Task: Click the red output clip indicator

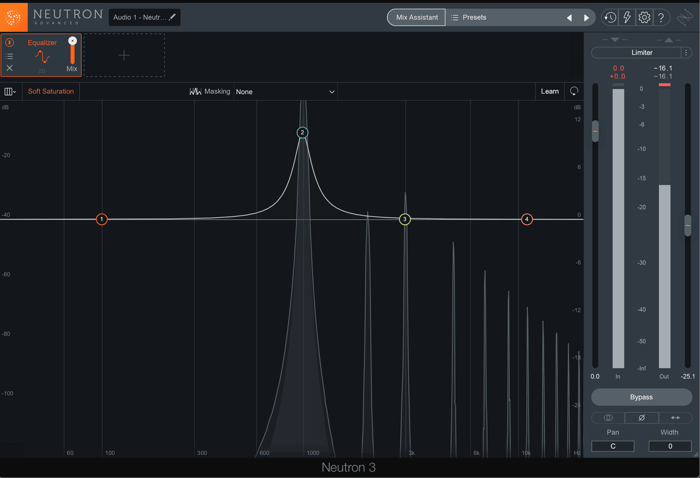Action: (665, 84)
